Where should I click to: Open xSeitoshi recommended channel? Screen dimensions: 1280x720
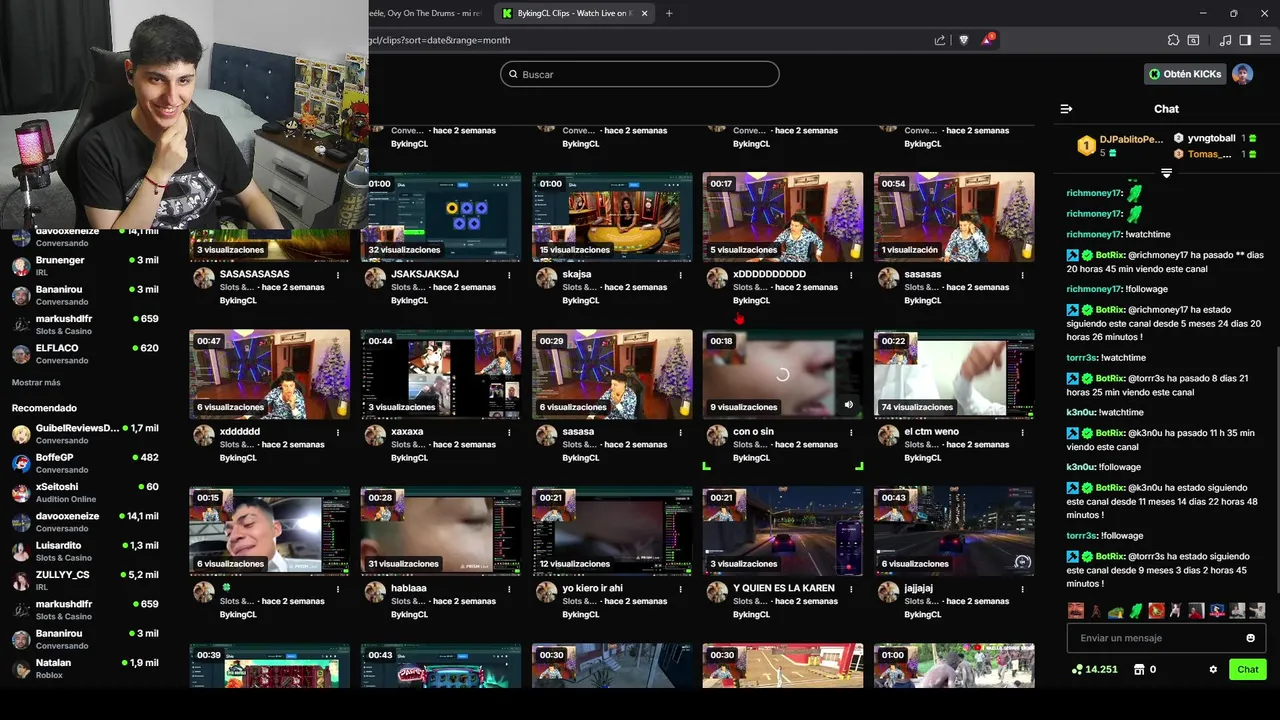pyautogui.click(x=85, y=492)
